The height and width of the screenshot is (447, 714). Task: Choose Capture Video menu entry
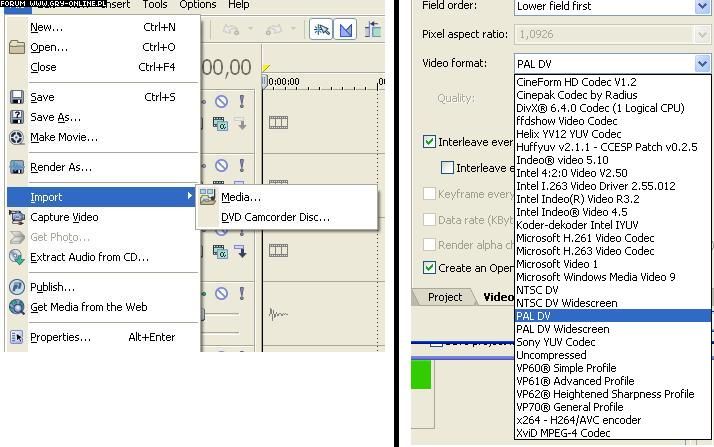point(103,217)
